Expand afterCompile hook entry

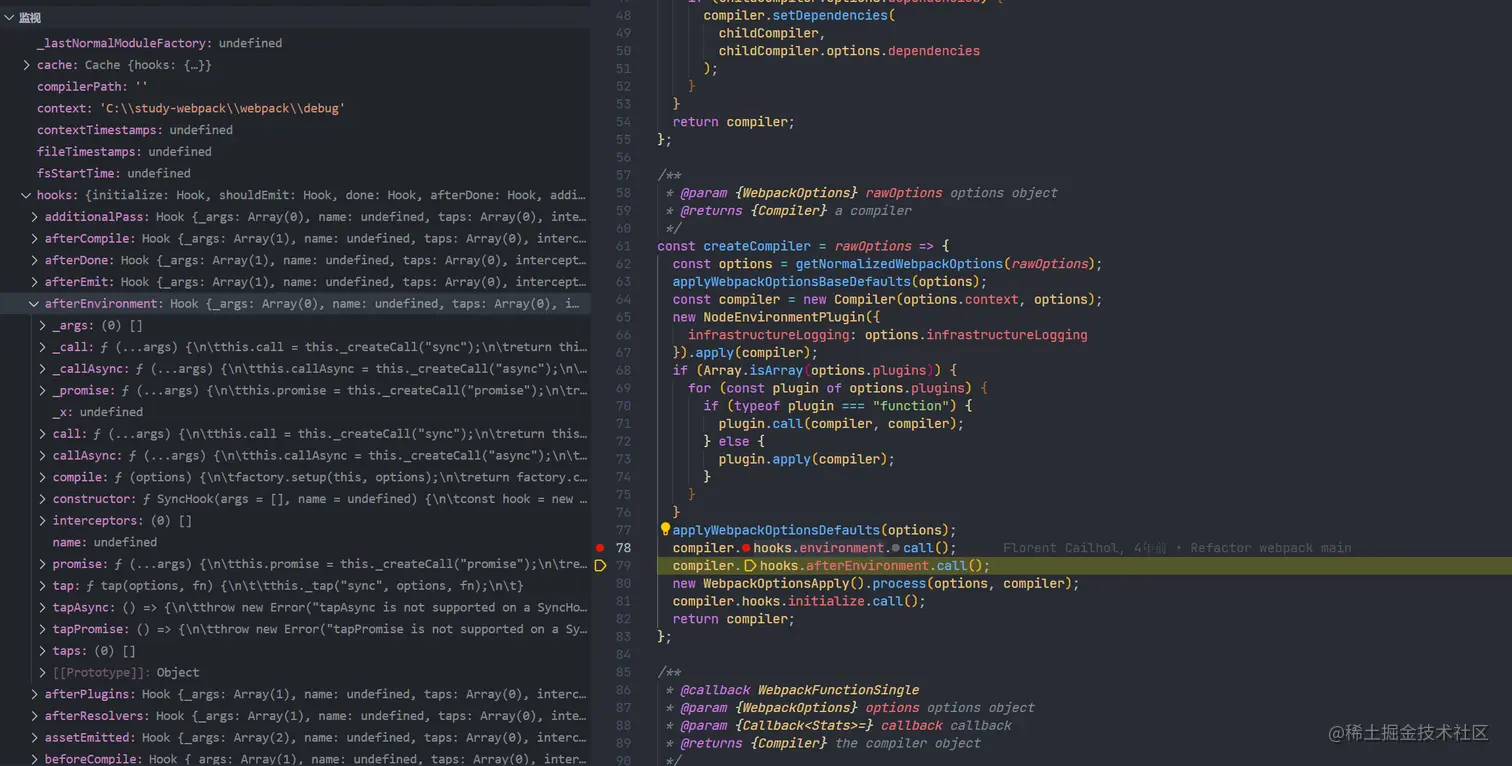35,239
